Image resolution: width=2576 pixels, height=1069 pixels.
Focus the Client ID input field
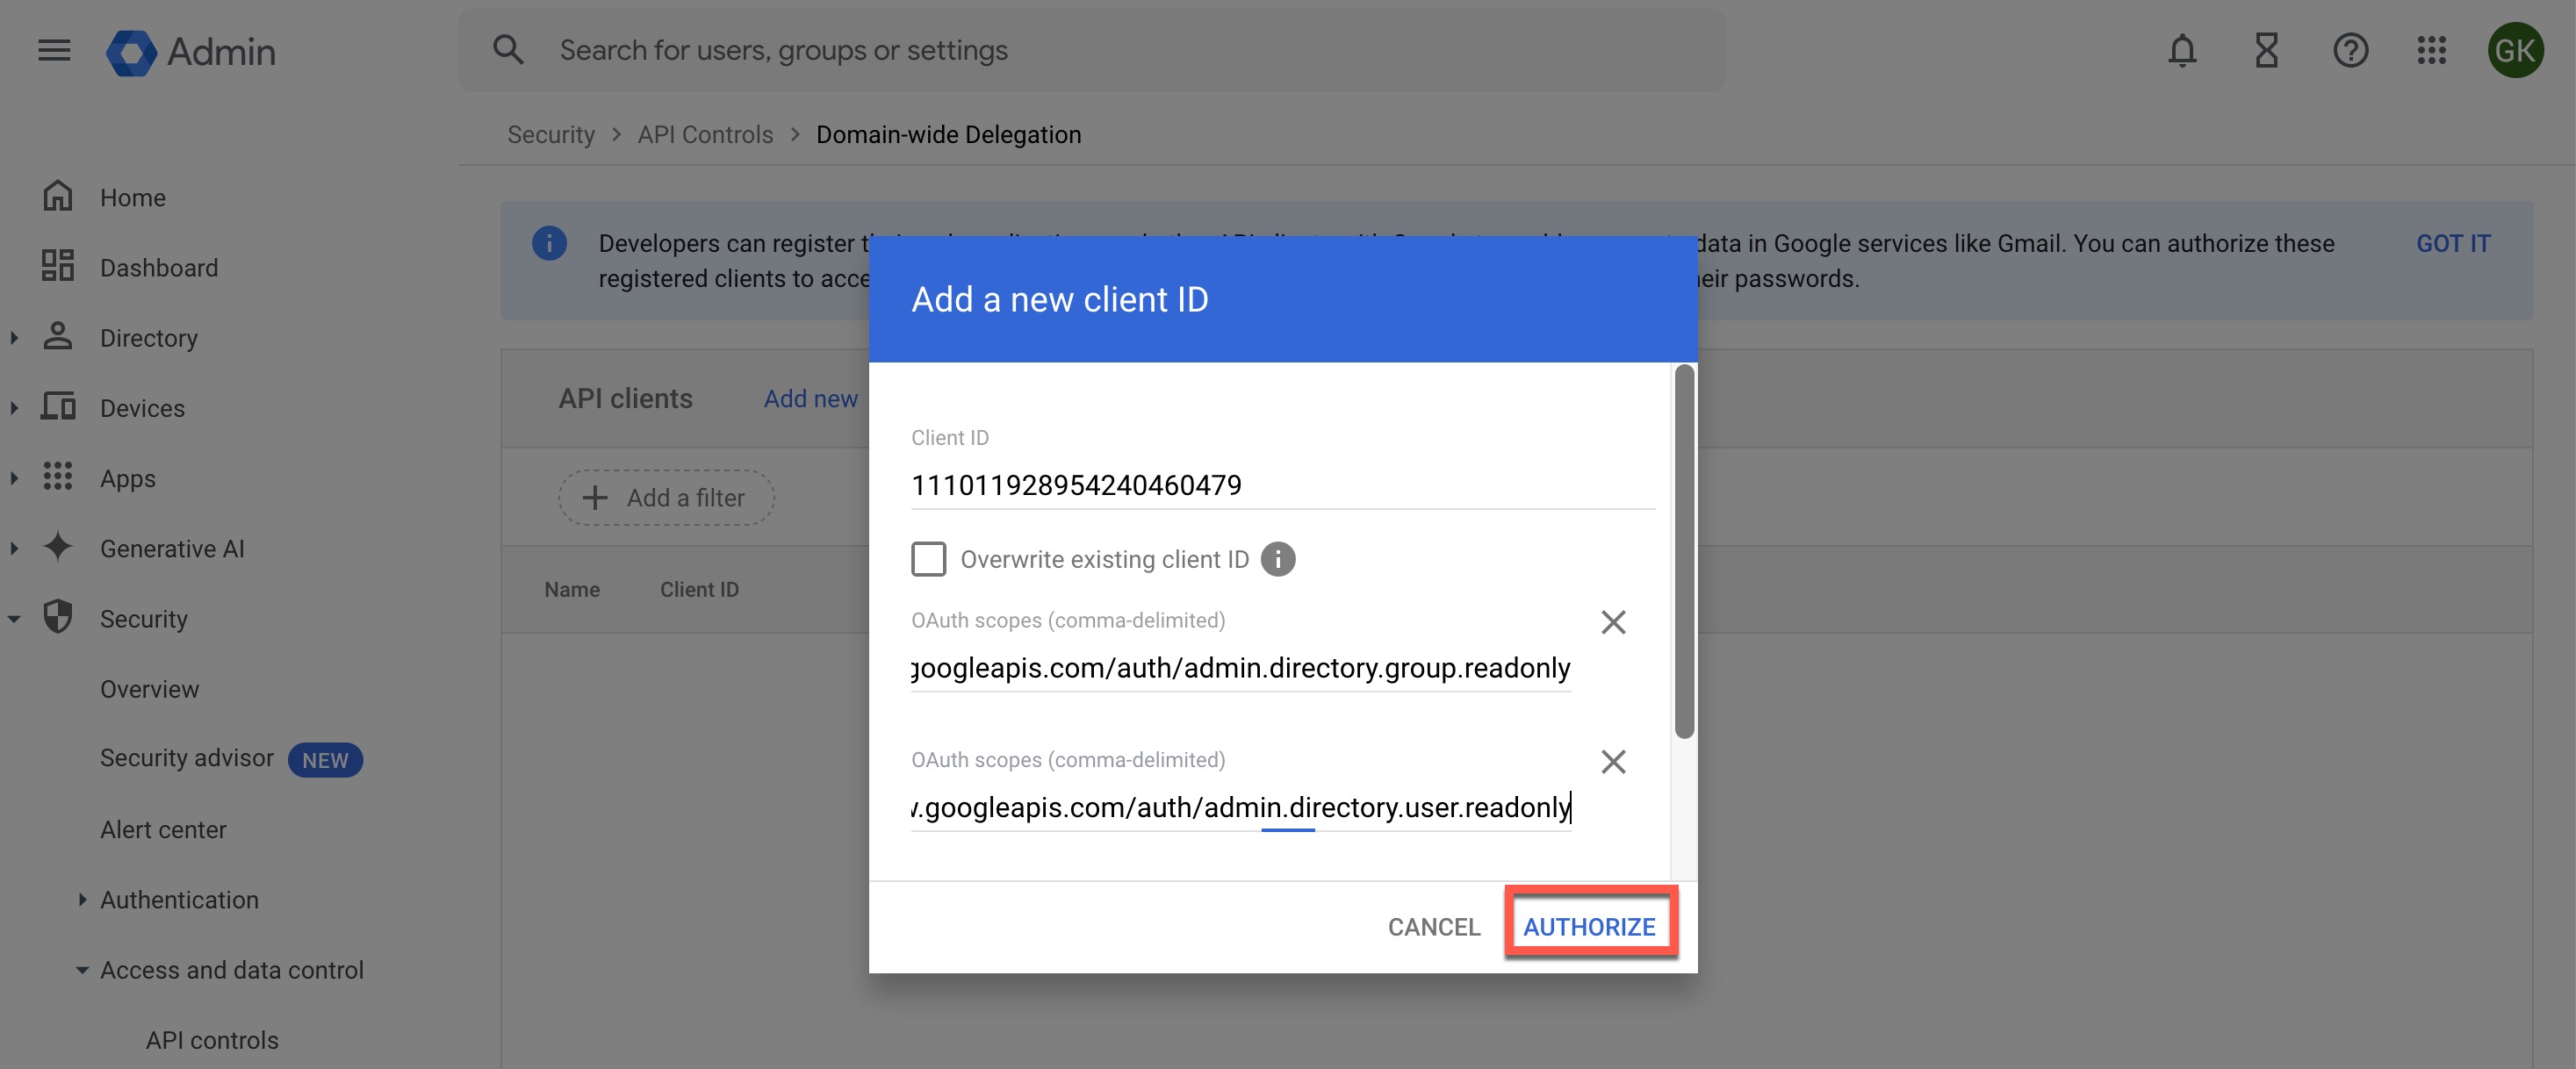pyautogui.click(x=1280, y=485)
